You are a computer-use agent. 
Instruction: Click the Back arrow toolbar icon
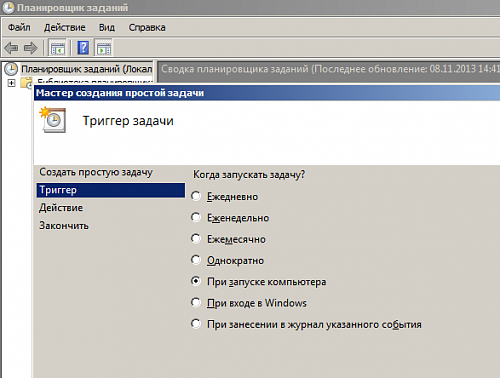tap(11, 48)
